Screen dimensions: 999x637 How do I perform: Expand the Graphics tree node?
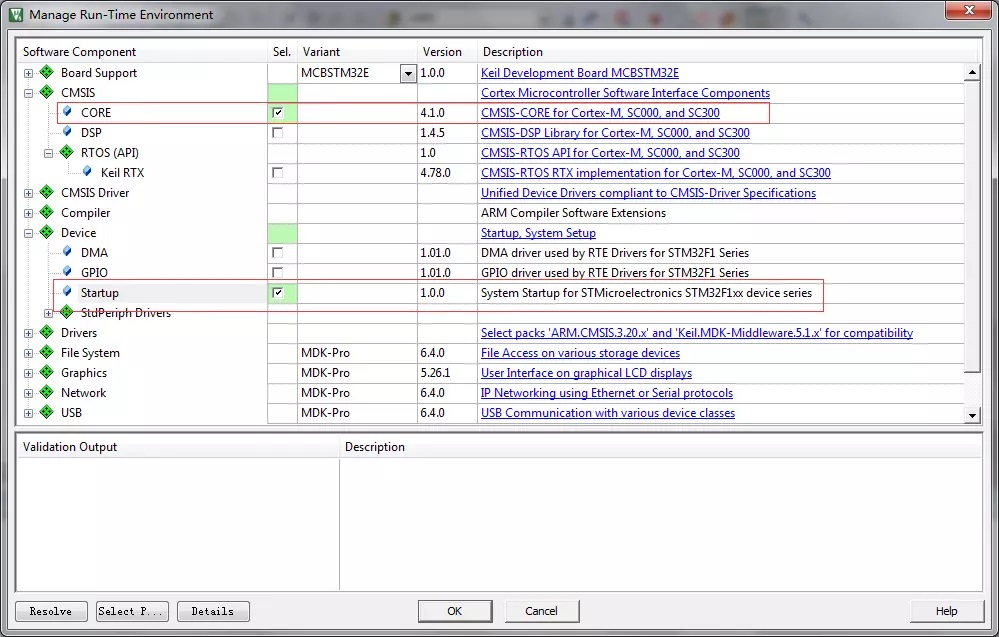coord(28,373)
